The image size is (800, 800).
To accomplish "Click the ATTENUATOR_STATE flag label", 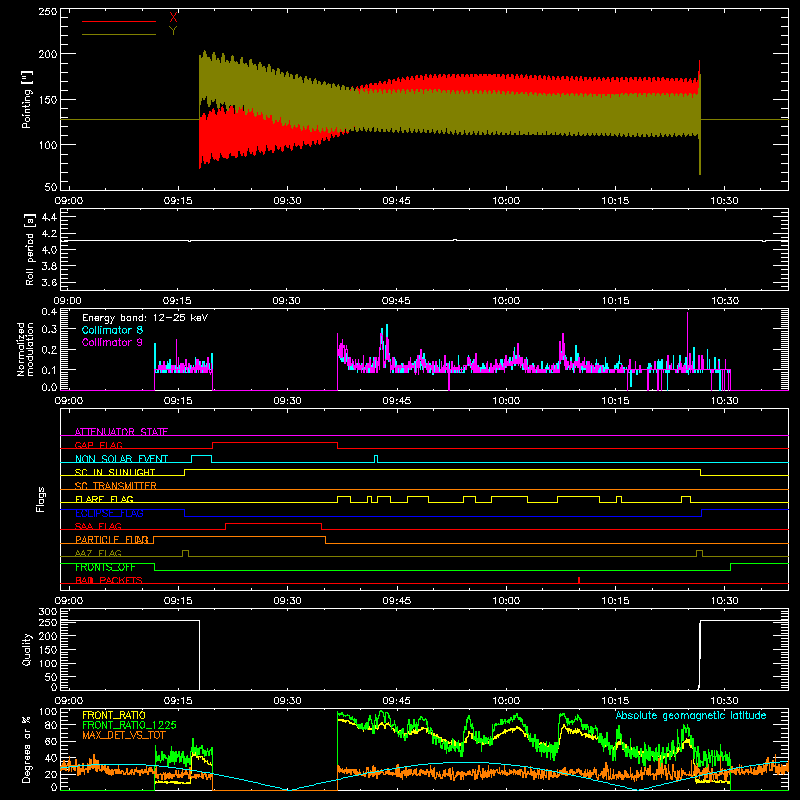I will (x=121, y=432).
